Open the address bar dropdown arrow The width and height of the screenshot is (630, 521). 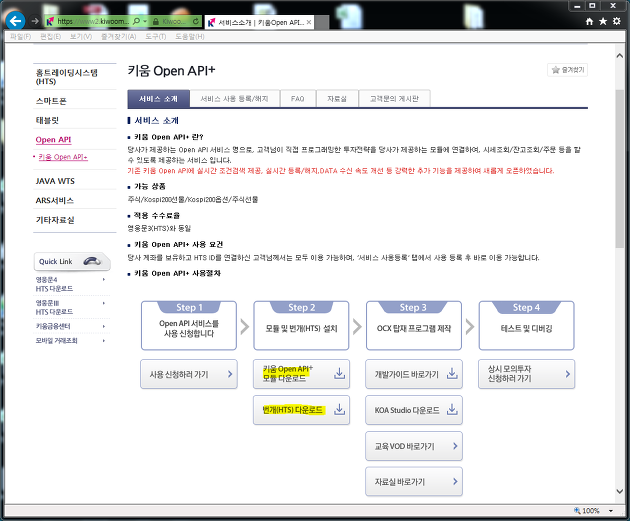(145, 21)
